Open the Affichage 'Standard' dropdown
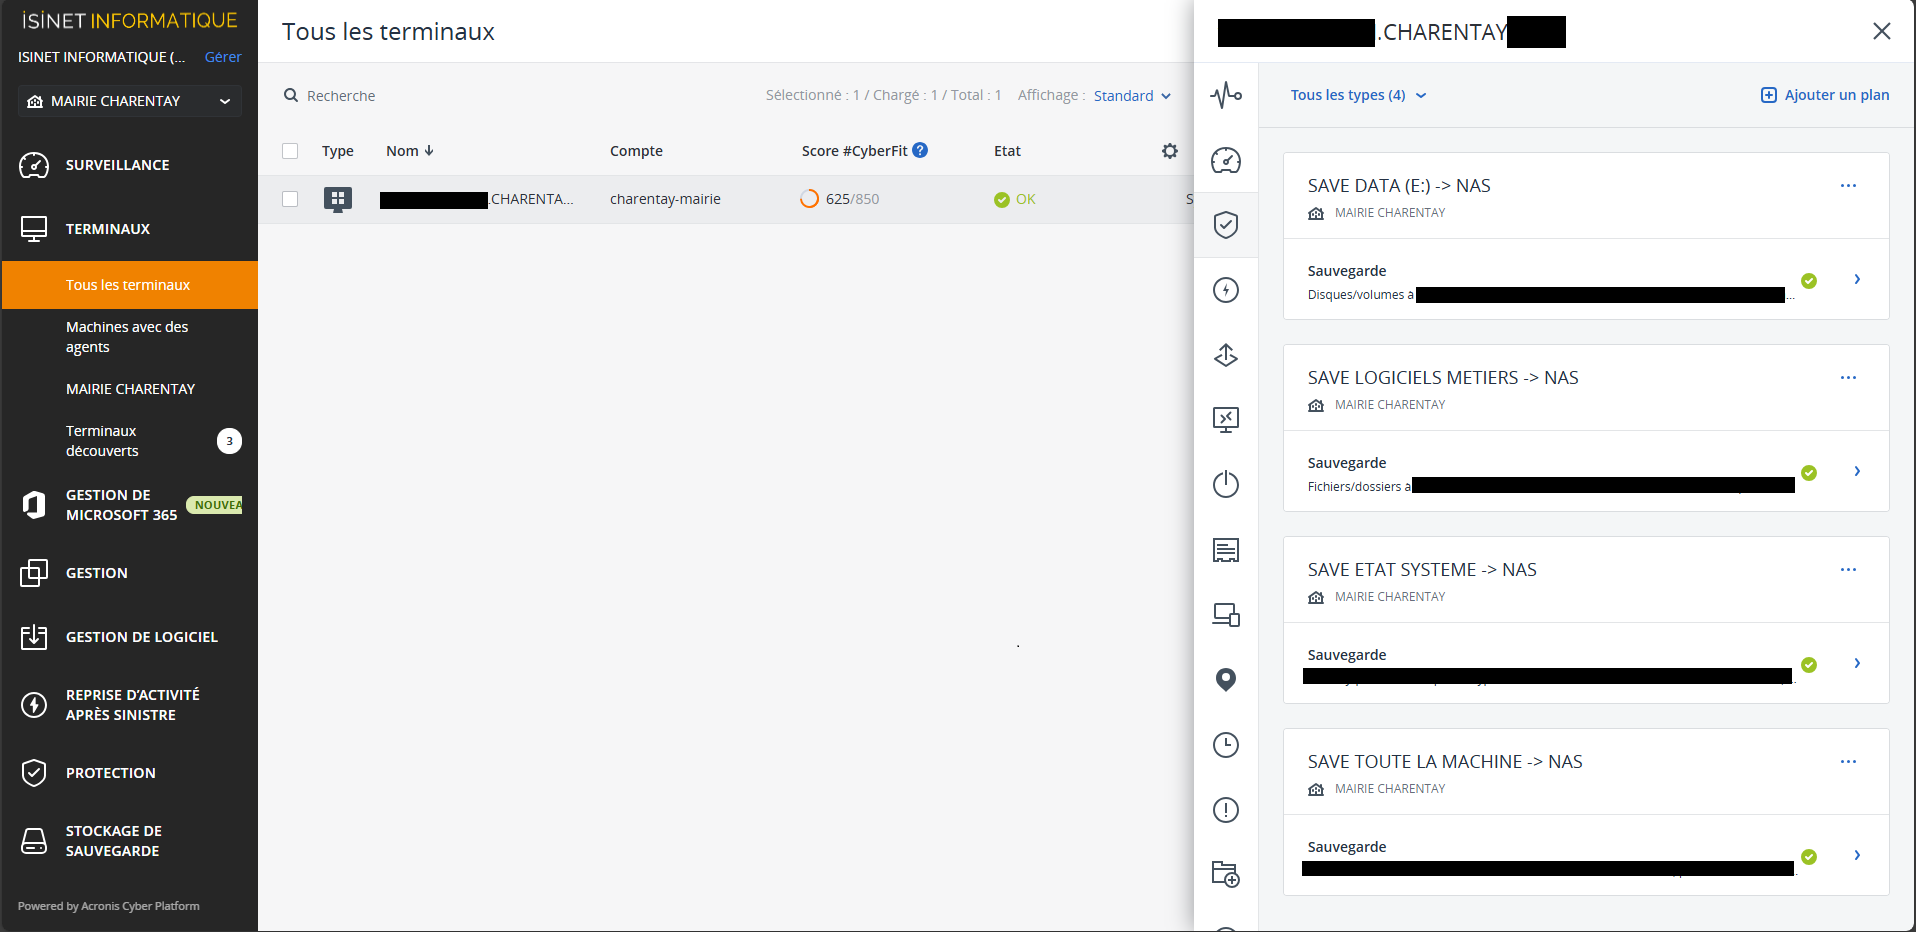The image size is (1916, 932). click(x=1131, y=95)
